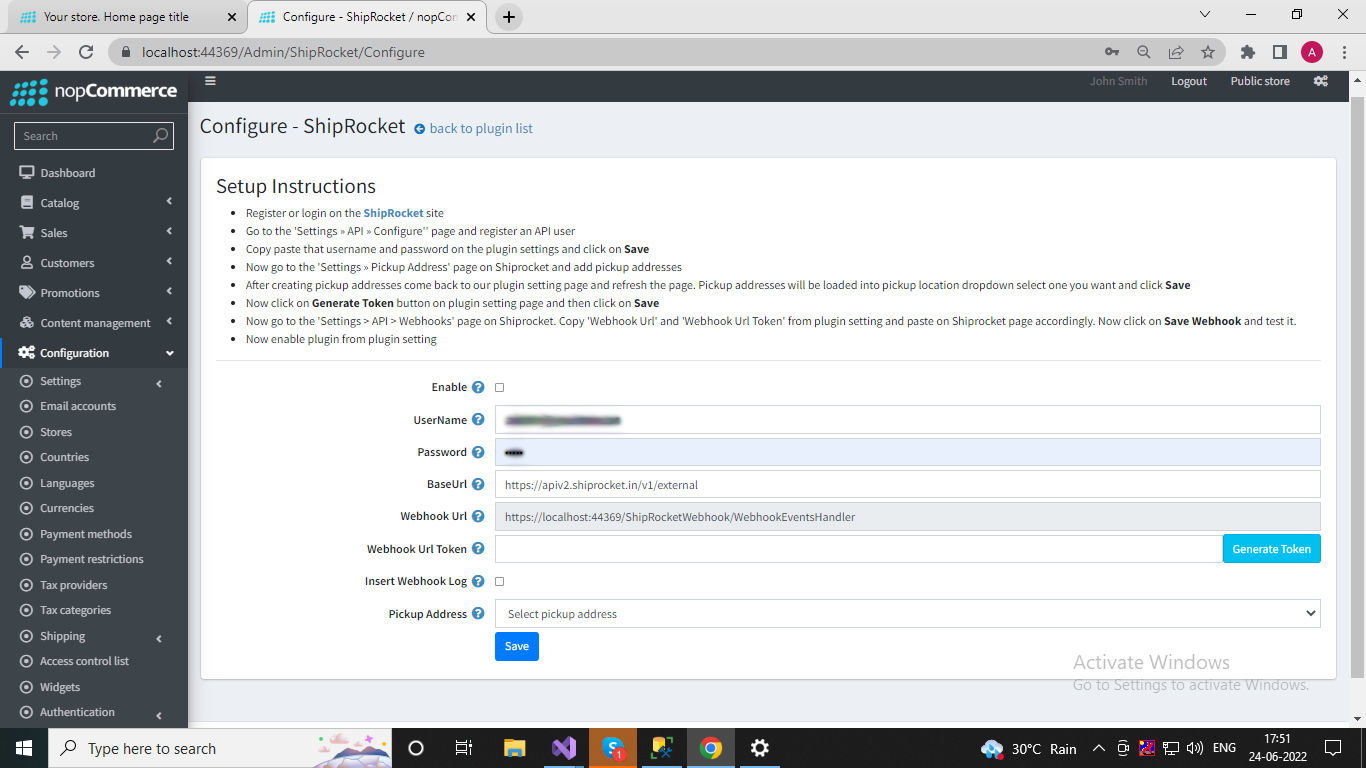Open File Explorer from taskbar
Screen dimensions: 1366x768
click(x=515, y=748)
